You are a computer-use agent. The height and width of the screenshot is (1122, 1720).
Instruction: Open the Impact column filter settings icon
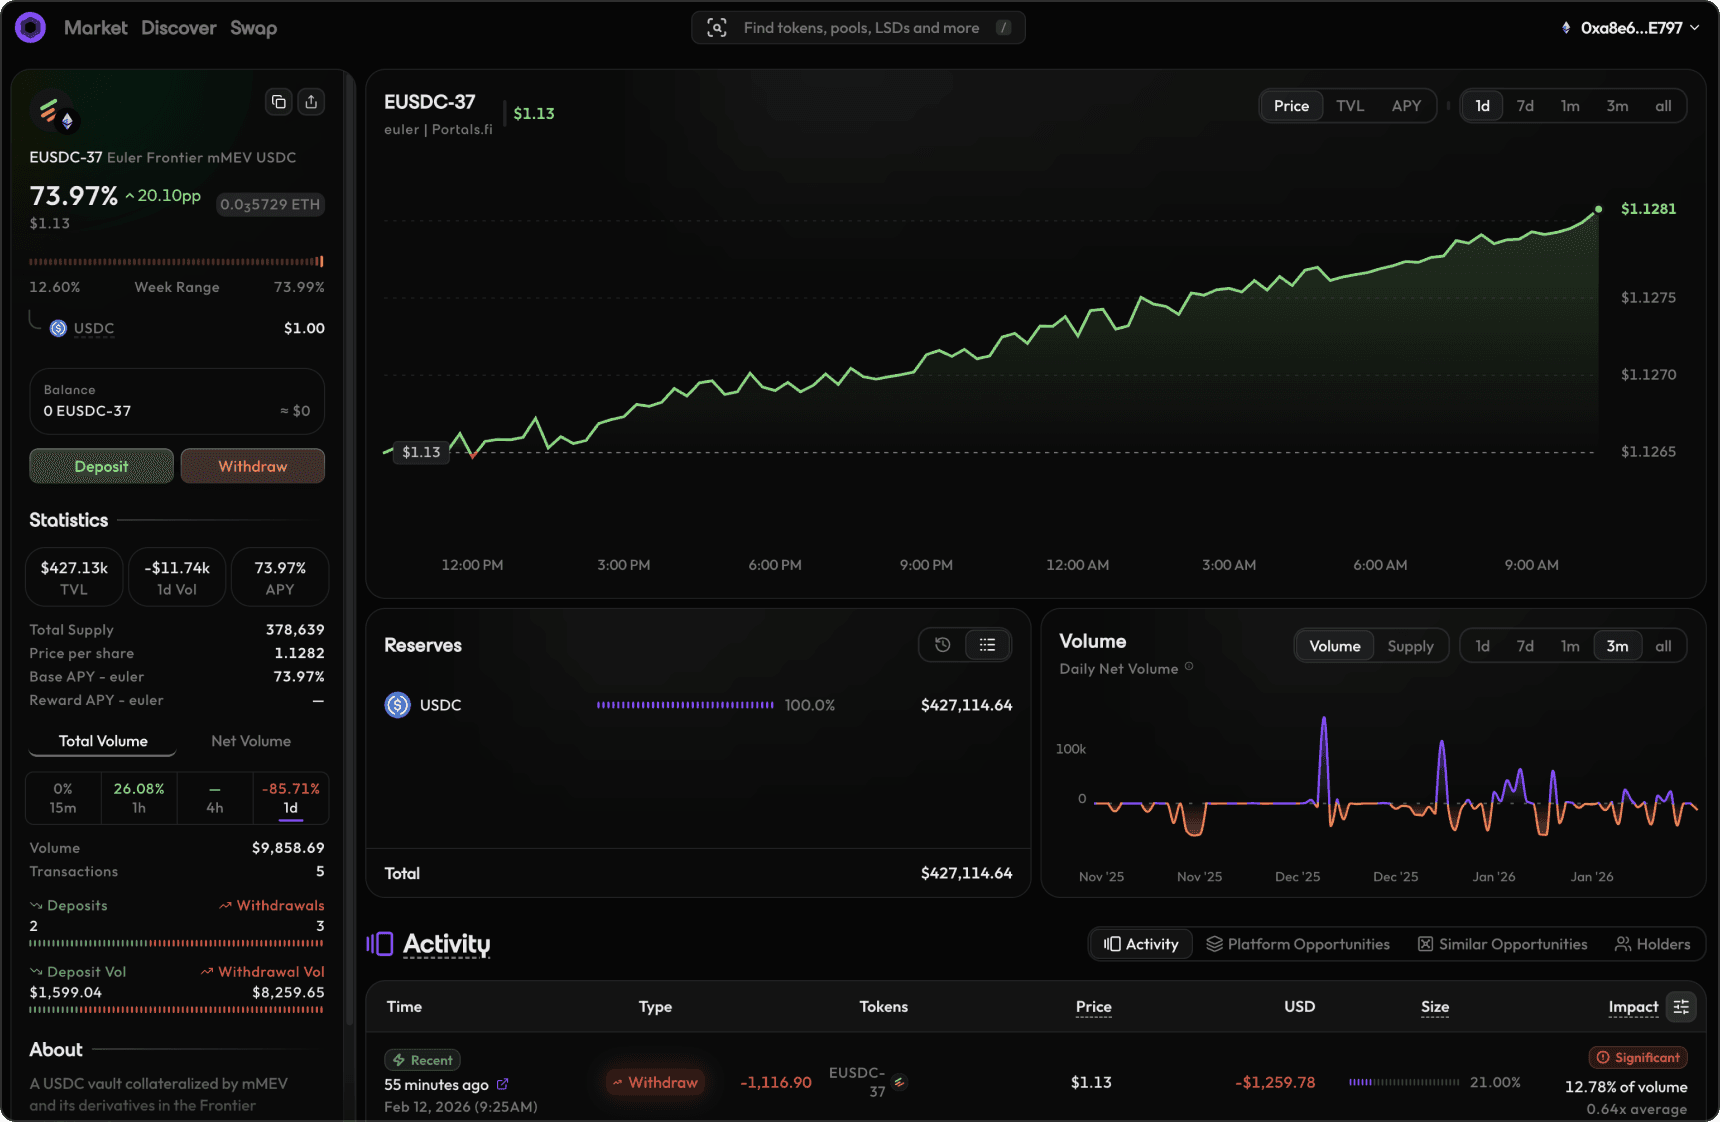[1681, 1007]
